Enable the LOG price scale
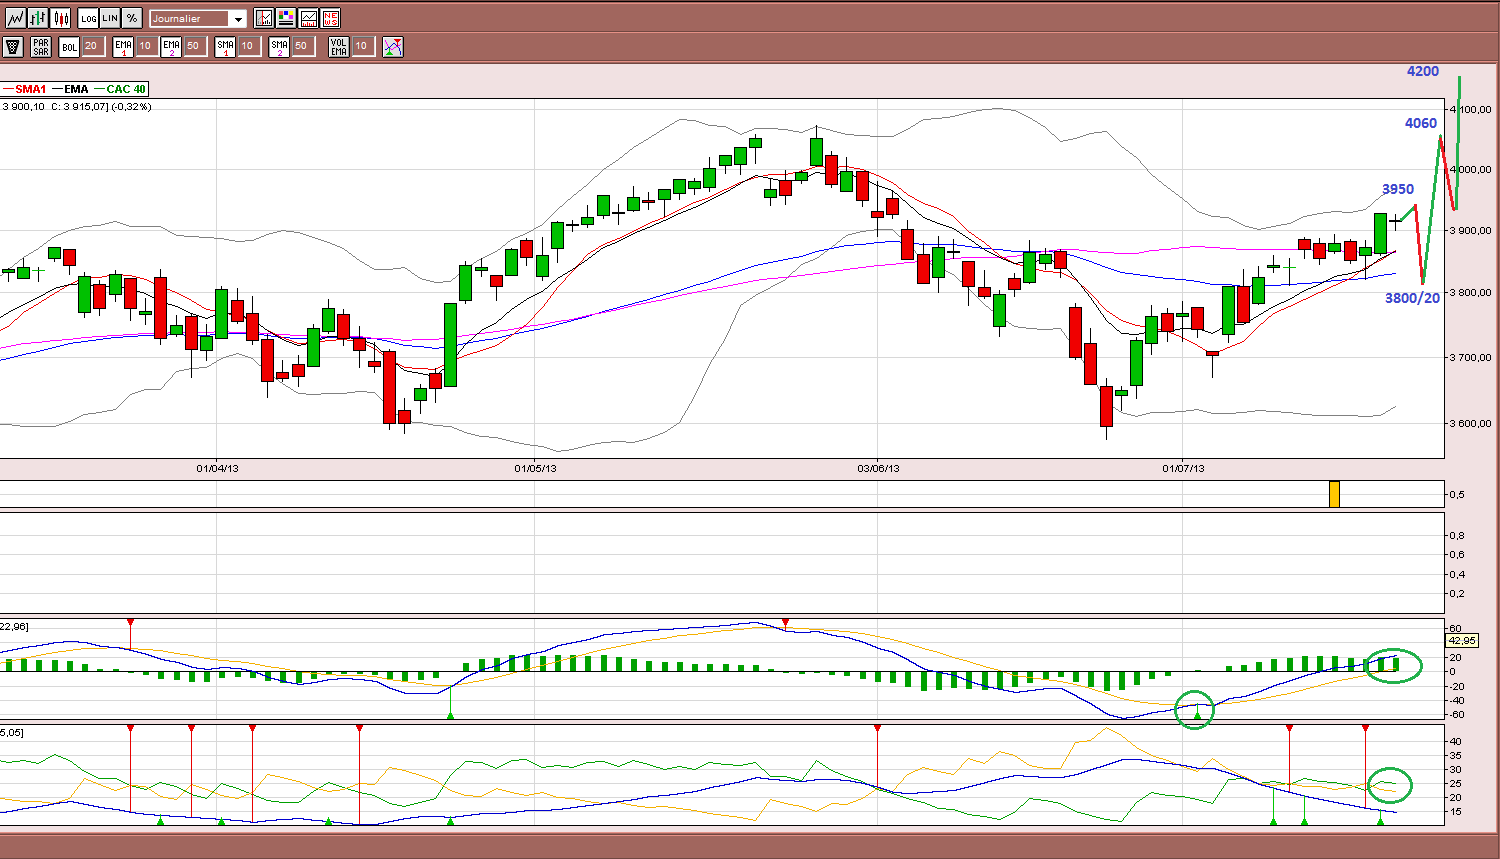 (89, 18)
